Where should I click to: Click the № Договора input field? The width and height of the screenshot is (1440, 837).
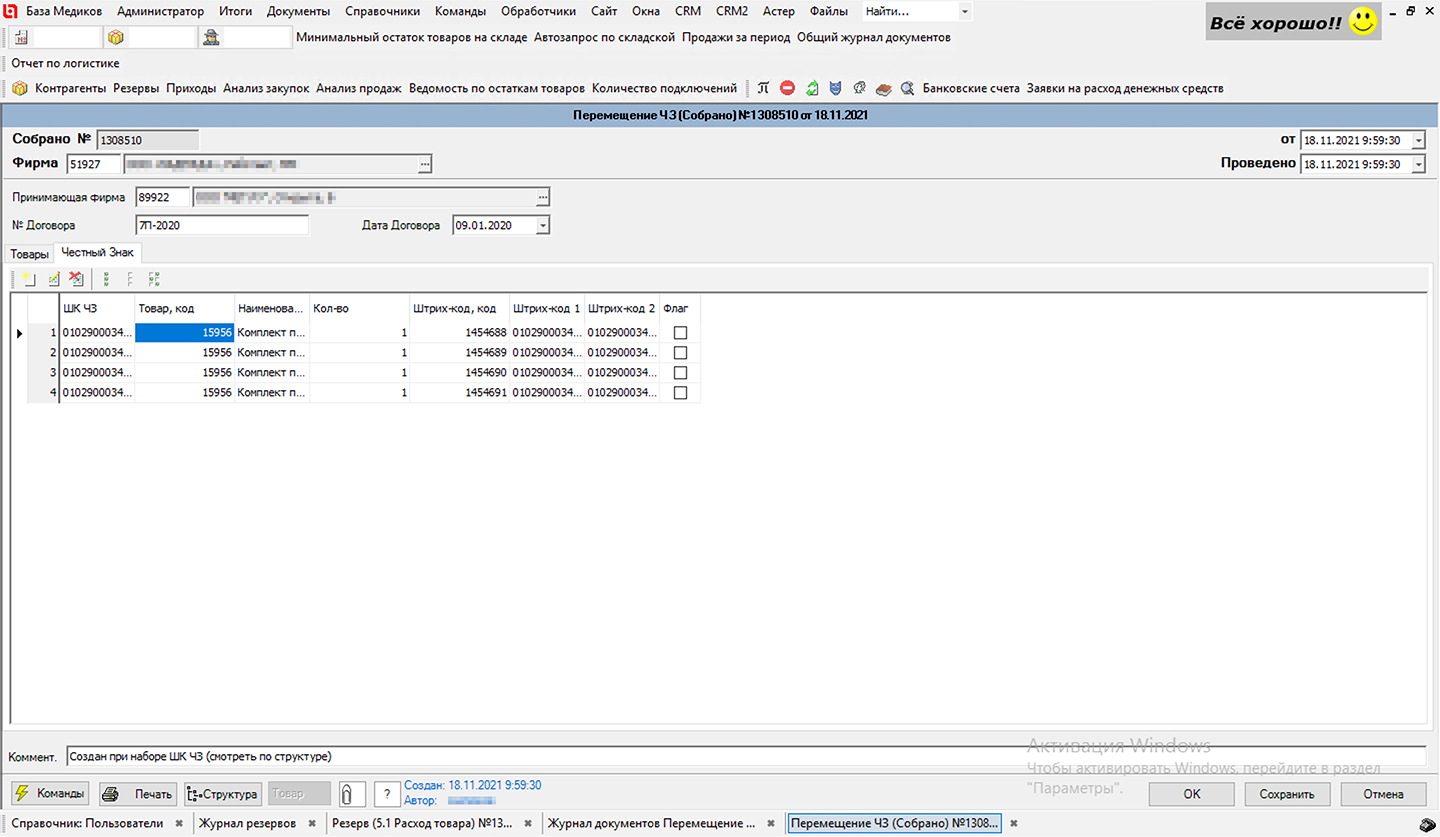point(222,226)
